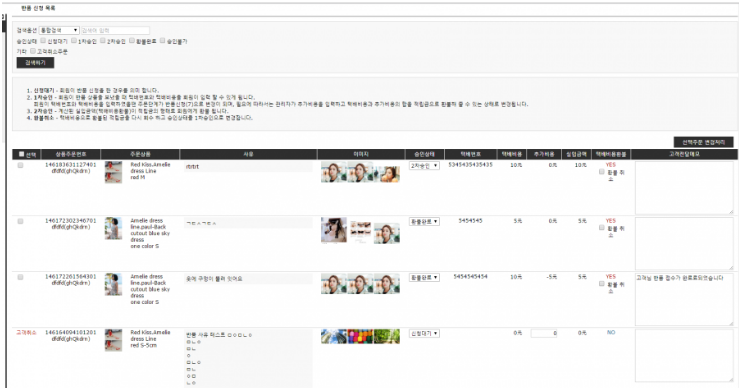Click the 선택주문 변경처리 button
The height and width of the screenshot is (391, 740).
click(704, 142)
